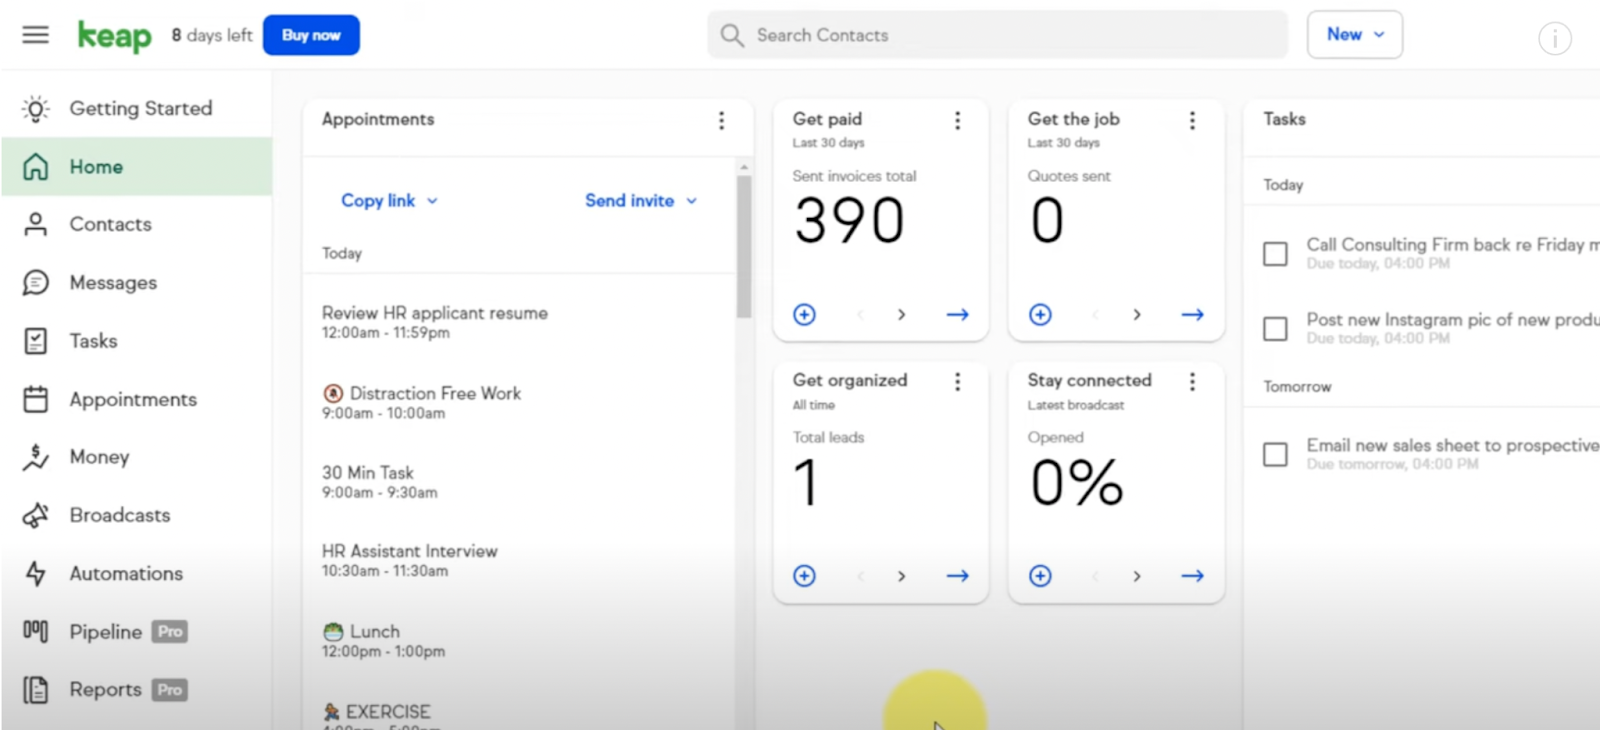1600x730 pixels.
Task: Click the info icon at top right
Action: click(1554, 39)
